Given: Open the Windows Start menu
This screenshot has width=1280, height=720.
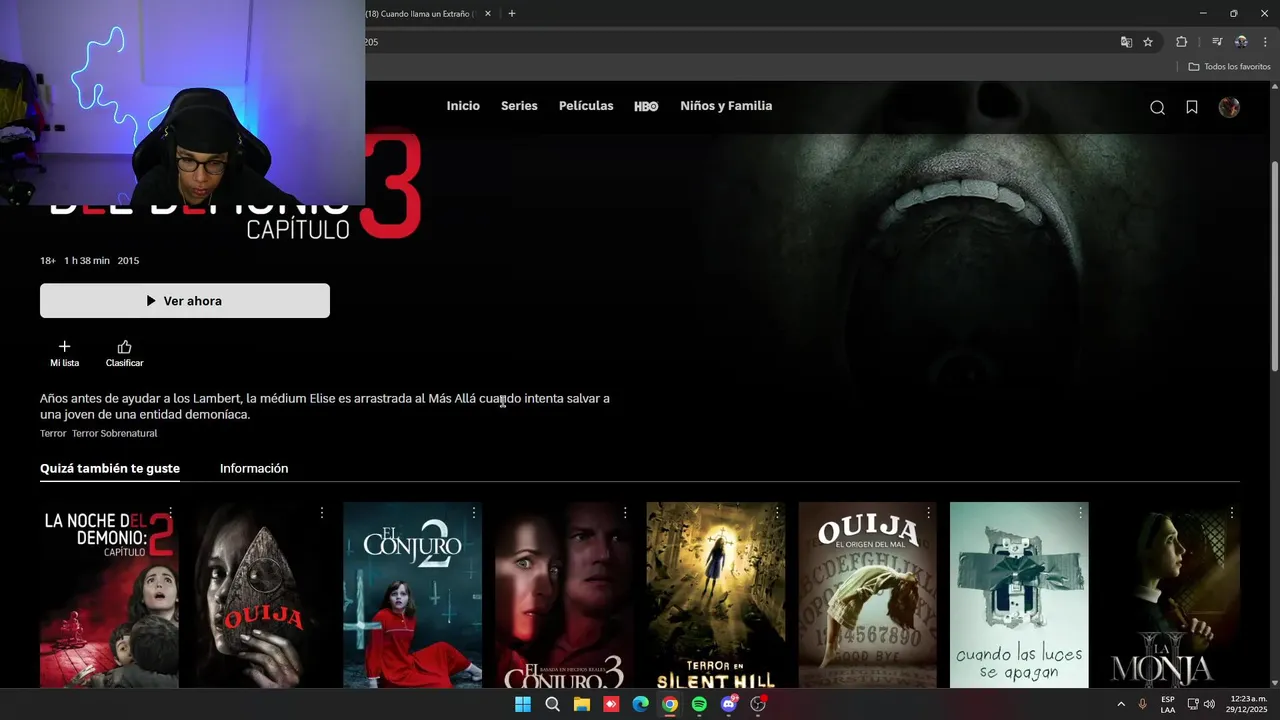Looking at the screenshot, I should tap(523, 704).
